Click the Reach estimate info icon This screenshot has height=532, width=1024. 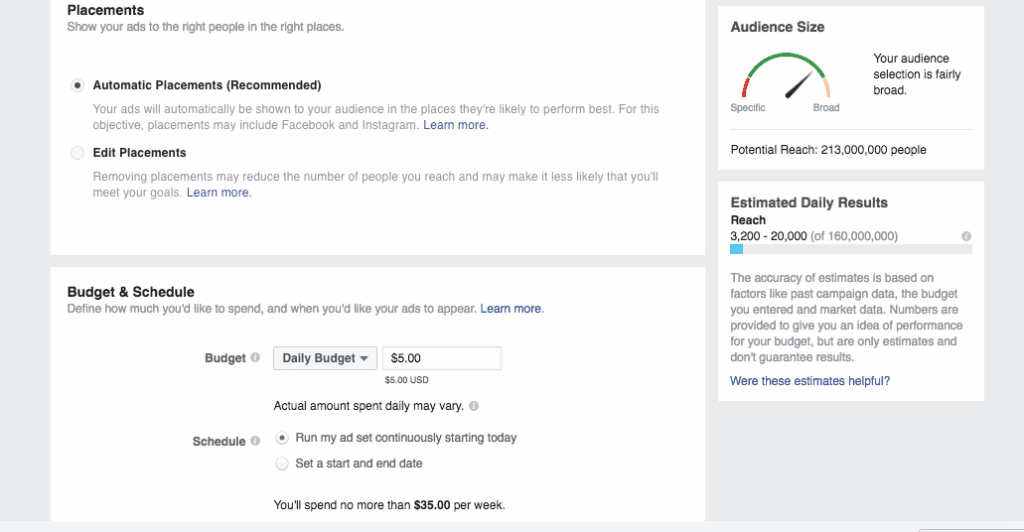tap(966, 237)
